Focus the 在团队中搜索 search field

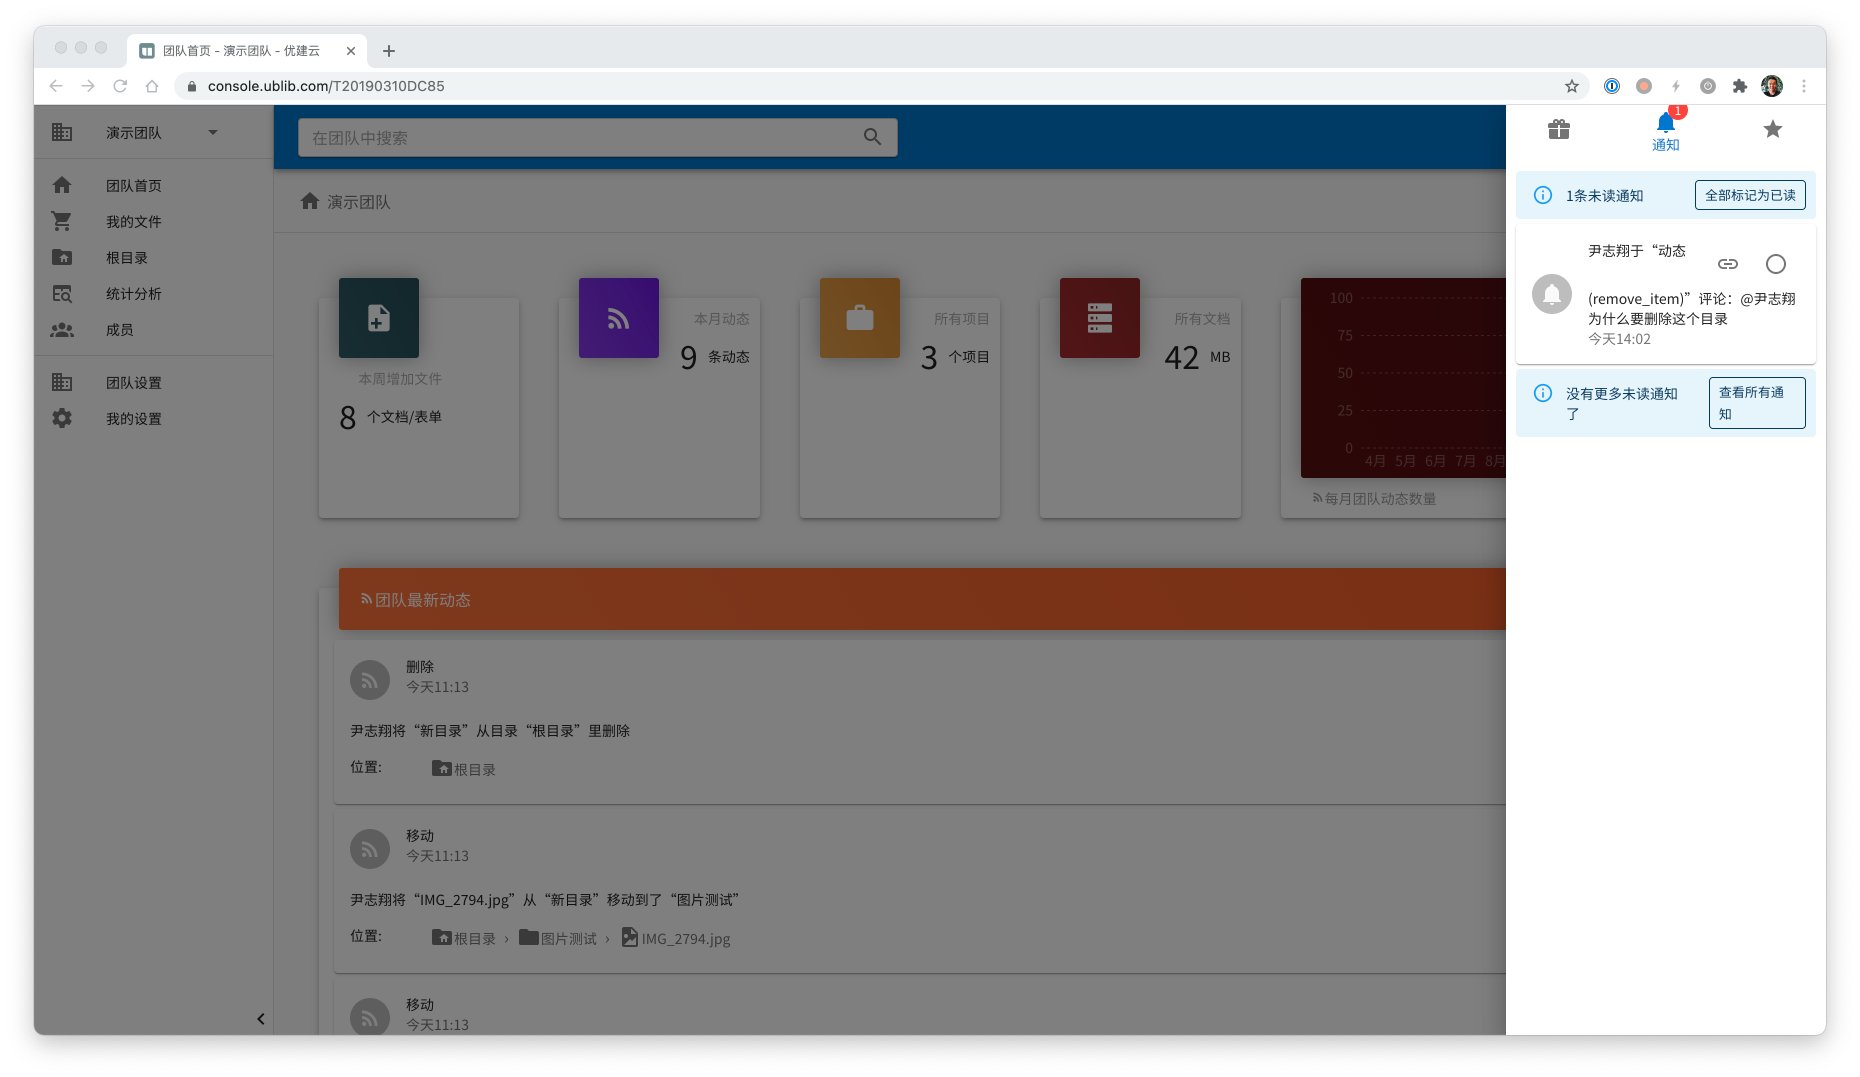pos(580,138)
